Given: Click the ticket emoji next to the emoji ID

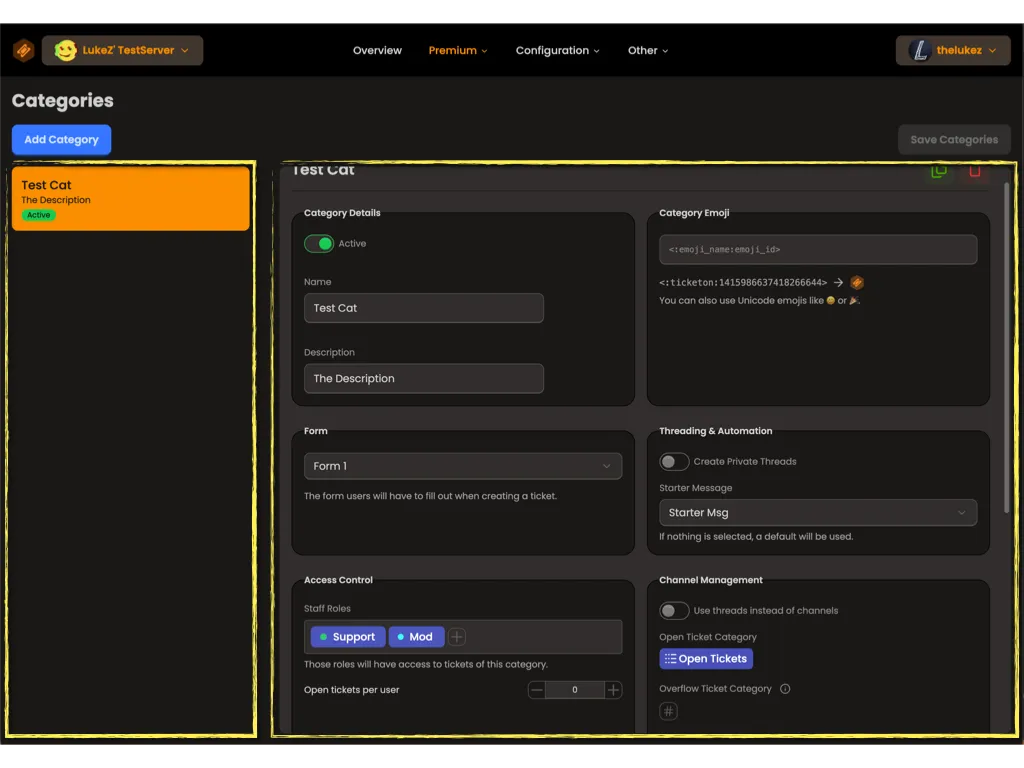Looking at the screenshot, I should tap(856, 282).
